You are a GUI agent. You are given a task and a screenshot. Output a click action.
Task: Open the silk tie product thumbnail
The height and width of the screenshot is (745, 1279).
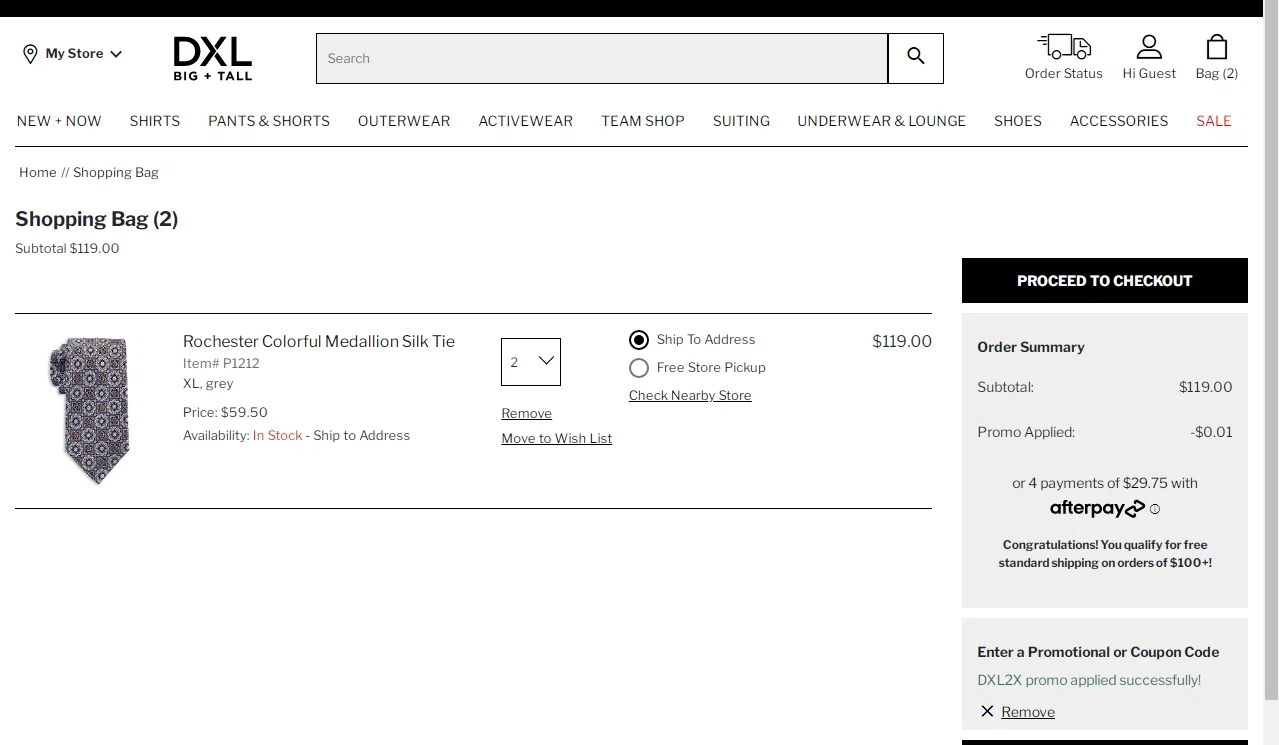pos(90,411)
